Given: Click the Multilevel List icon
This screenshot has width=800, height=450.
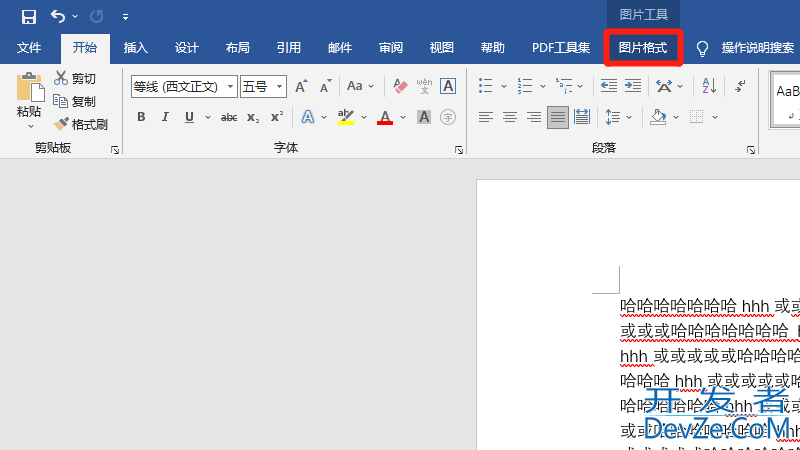Looking at the screenshot, I should (564, 86).
